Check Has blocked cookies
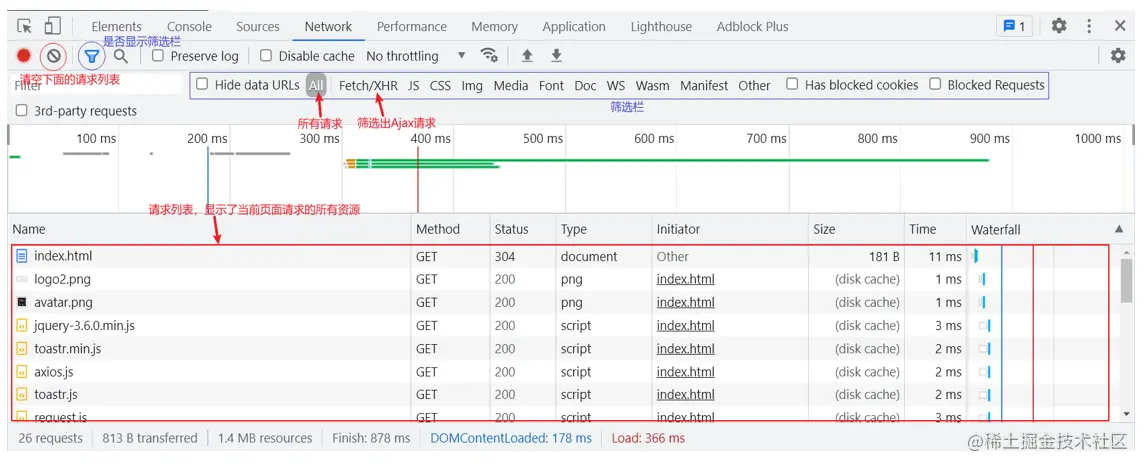 pyautogui.click(x=792, y=85)
